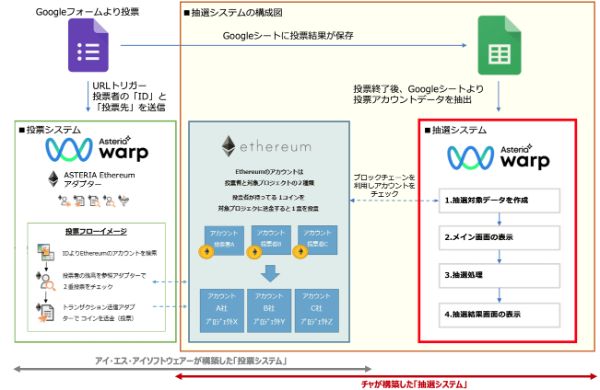Click step 1.抽選対象データを作成
The width and height of the screenshot is (600, 390).
(x=499, y=200)
